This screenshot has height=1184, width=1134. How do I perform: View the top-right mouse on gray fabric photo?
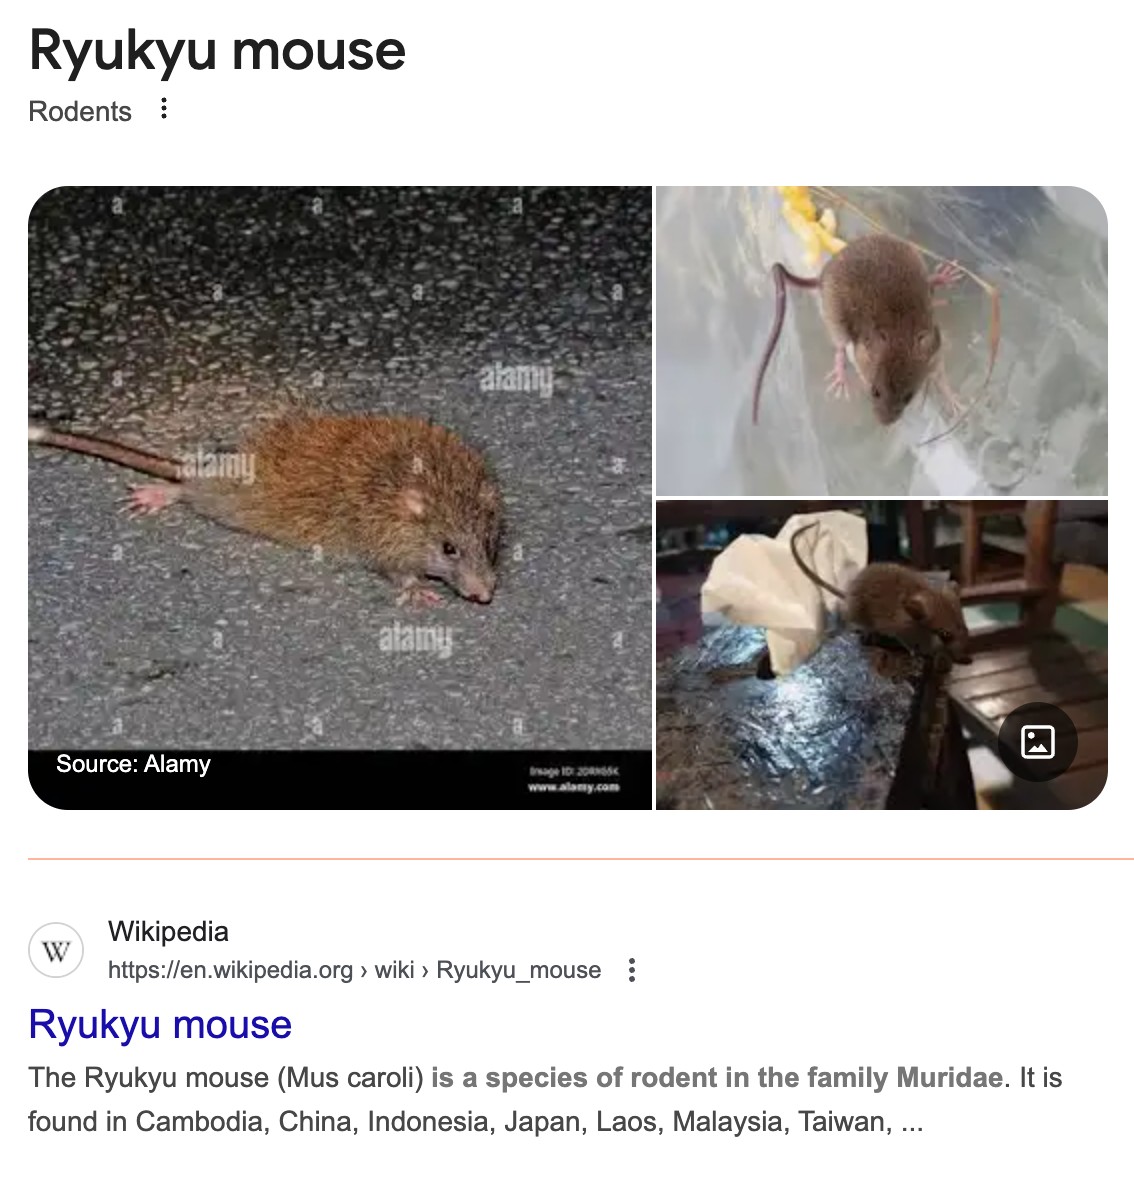tap(881, 341)
